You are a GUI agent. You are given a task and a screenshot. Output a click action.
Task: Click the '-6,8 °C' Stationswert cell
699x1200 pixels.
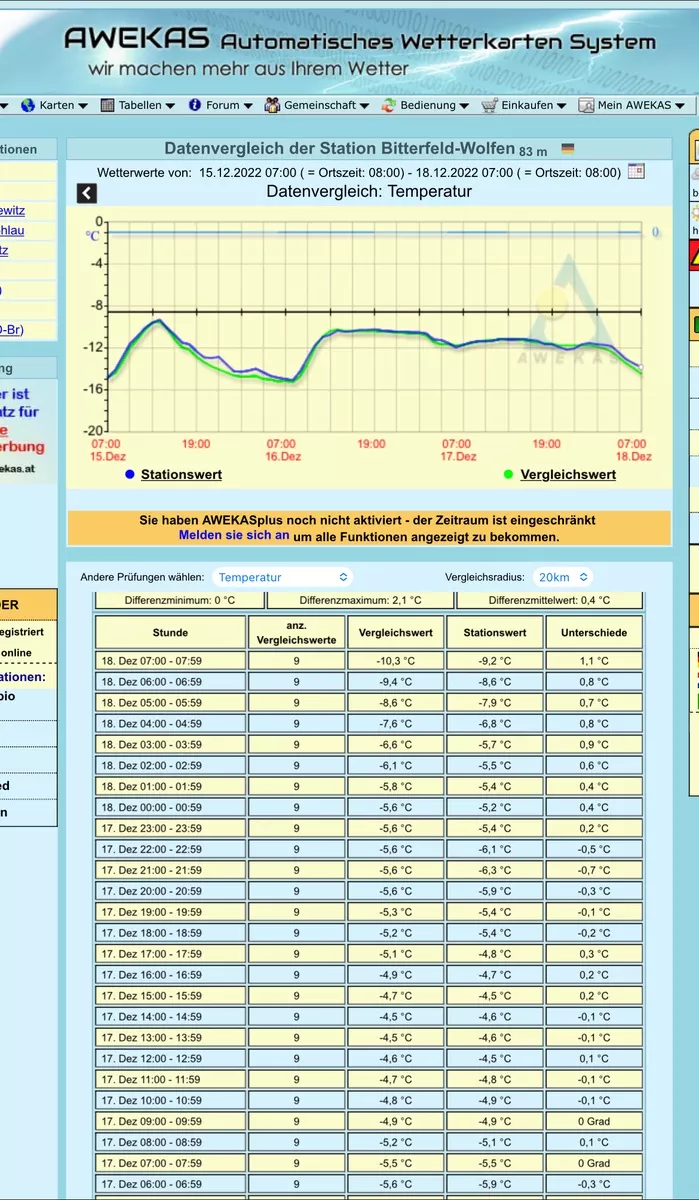click(x=495, y=724)
